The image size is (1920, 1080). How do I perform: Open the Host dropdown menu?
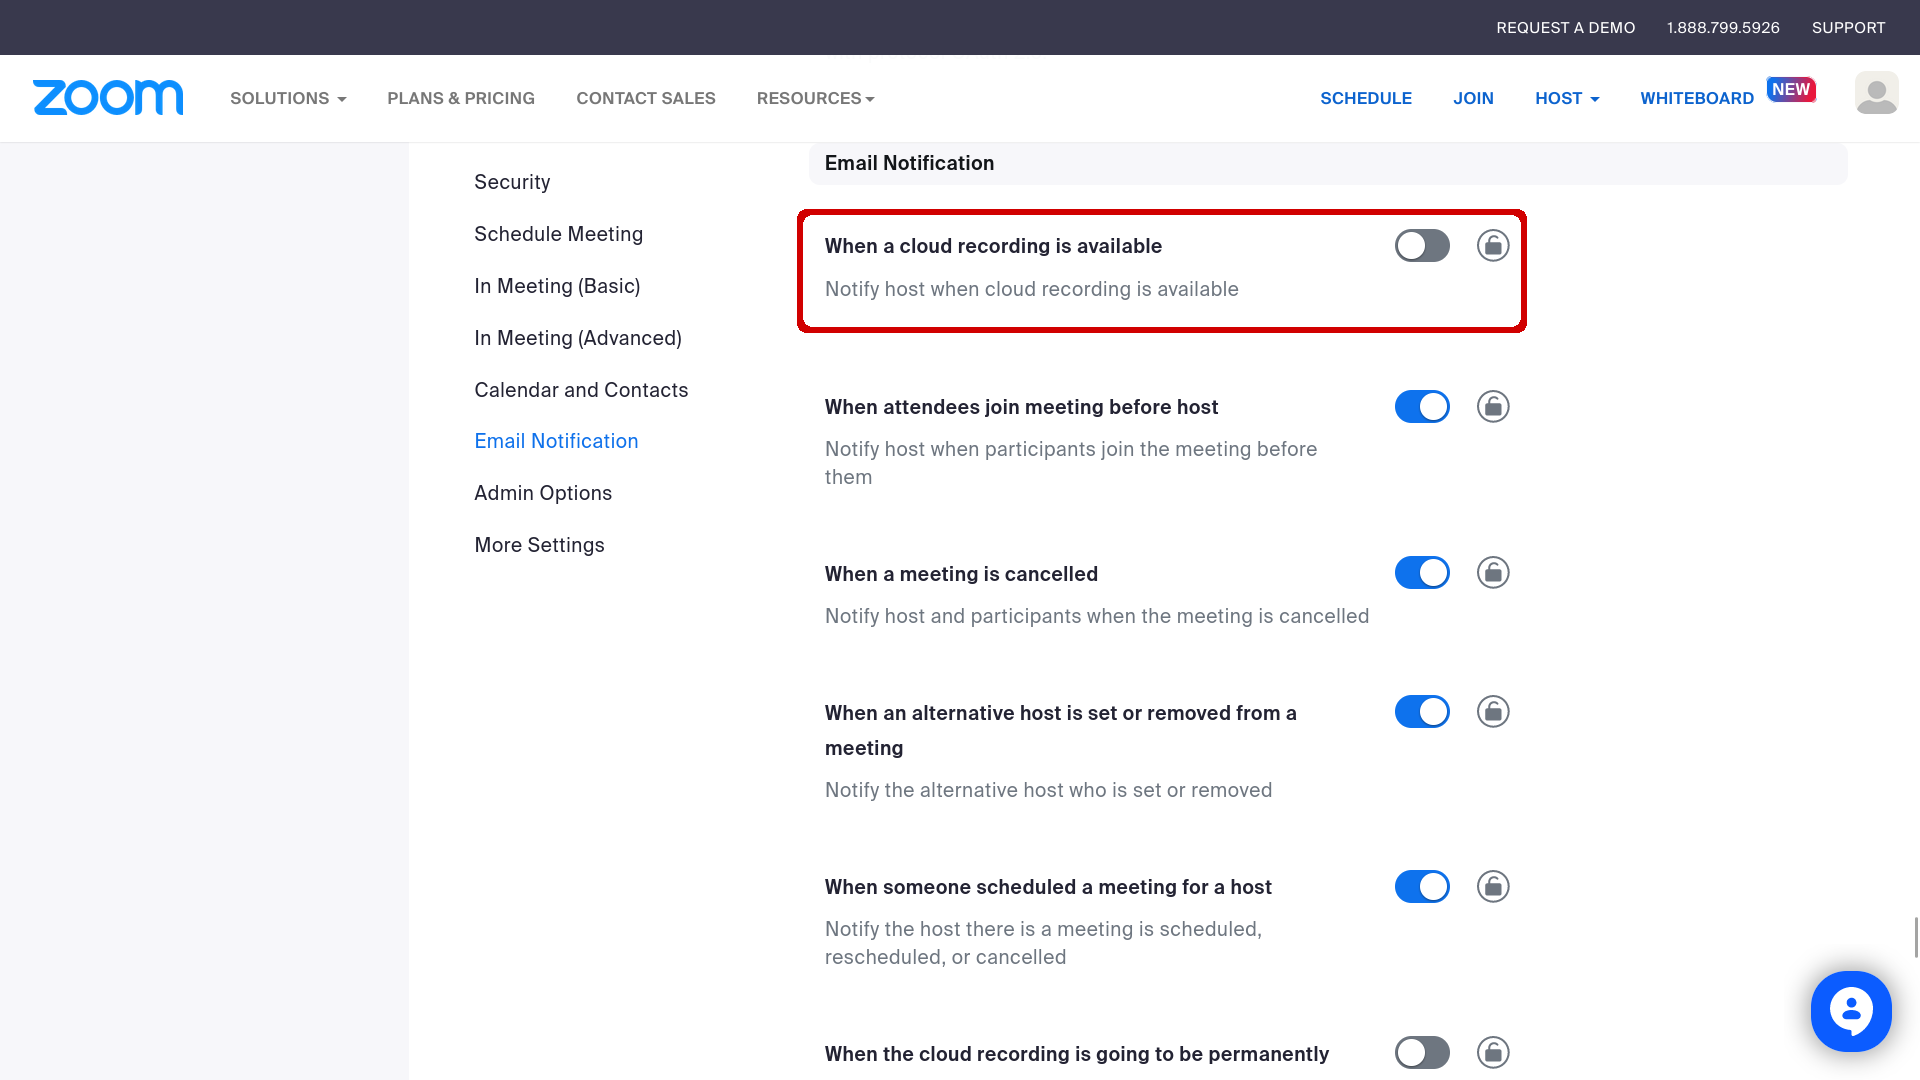click(1567, 98)
